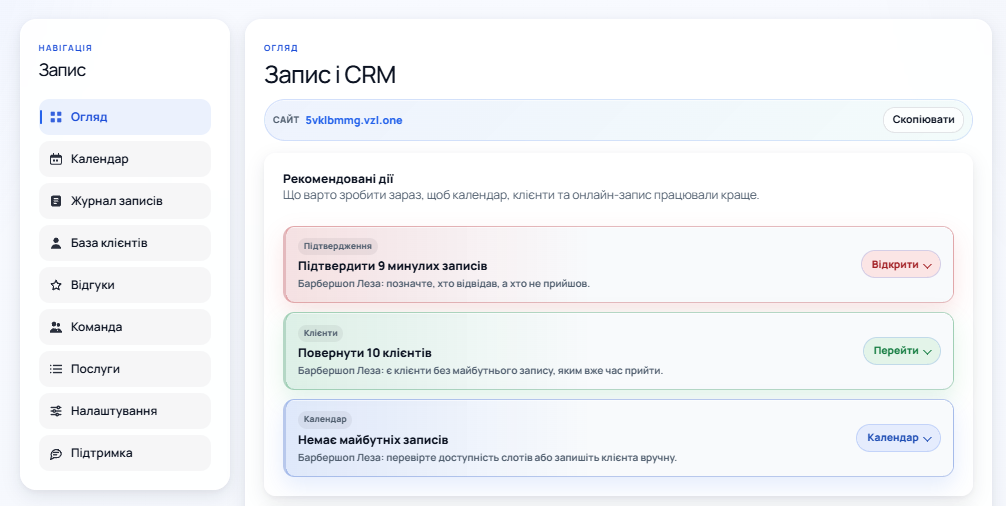Click the Підтримка chat bubble icon
The image size is (1006, 506).
(x=56, y=453)
